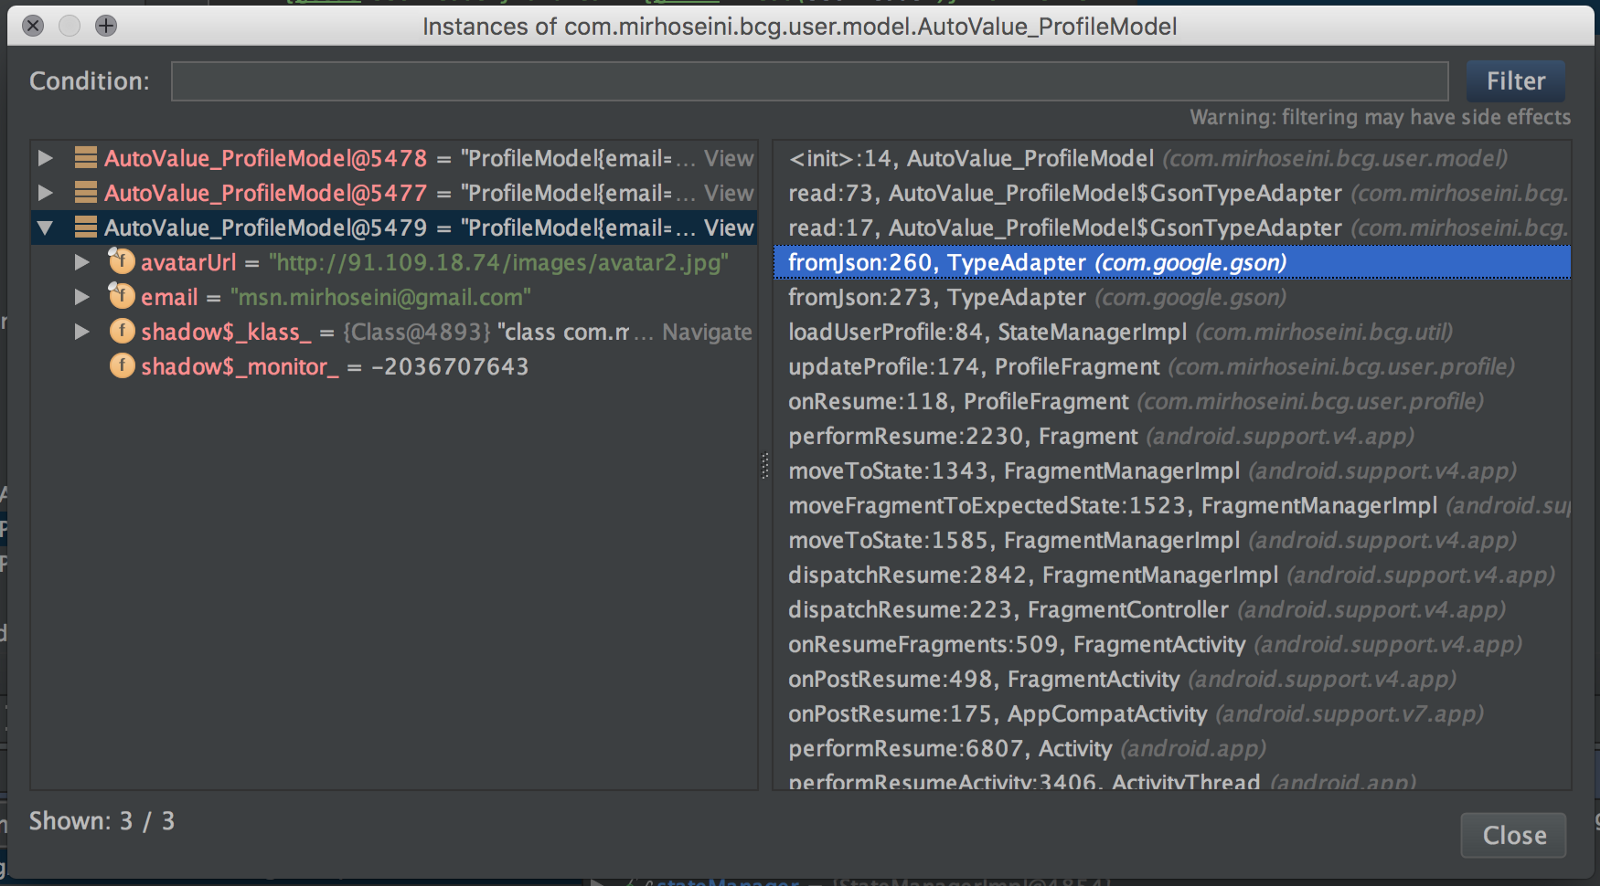This screenshot has height=886, width=1600.
Task: Expand the AutoValue_ProfileModel@5478 instance
Action: (x=45, y=158)
